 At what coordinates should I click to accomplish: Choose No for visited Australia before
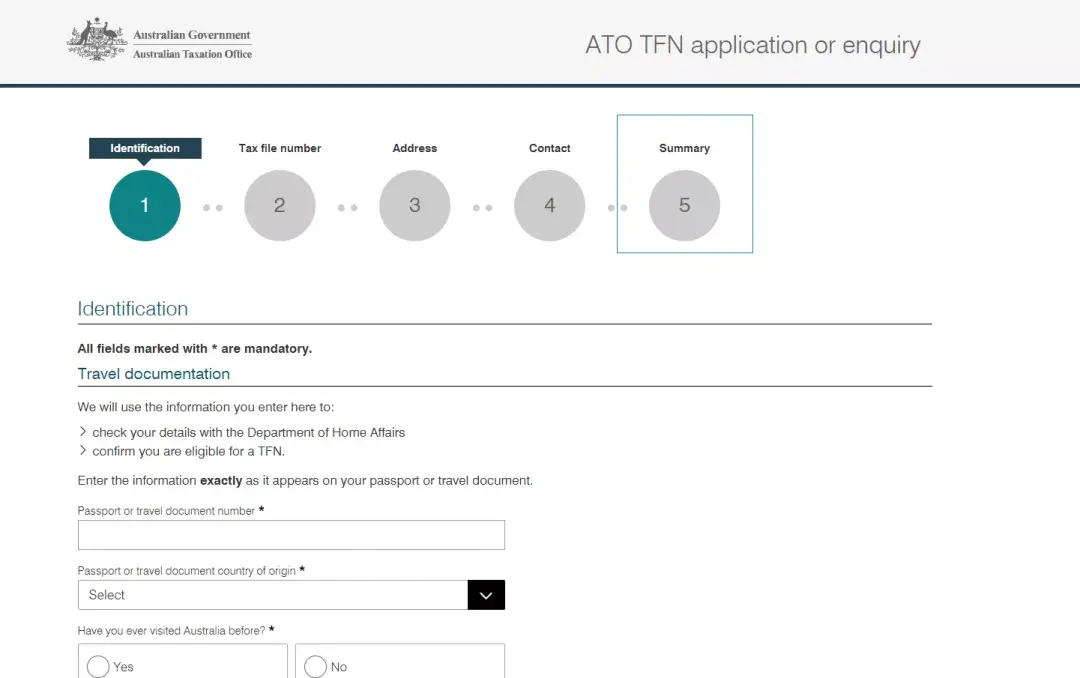click(x=315, y=666)
